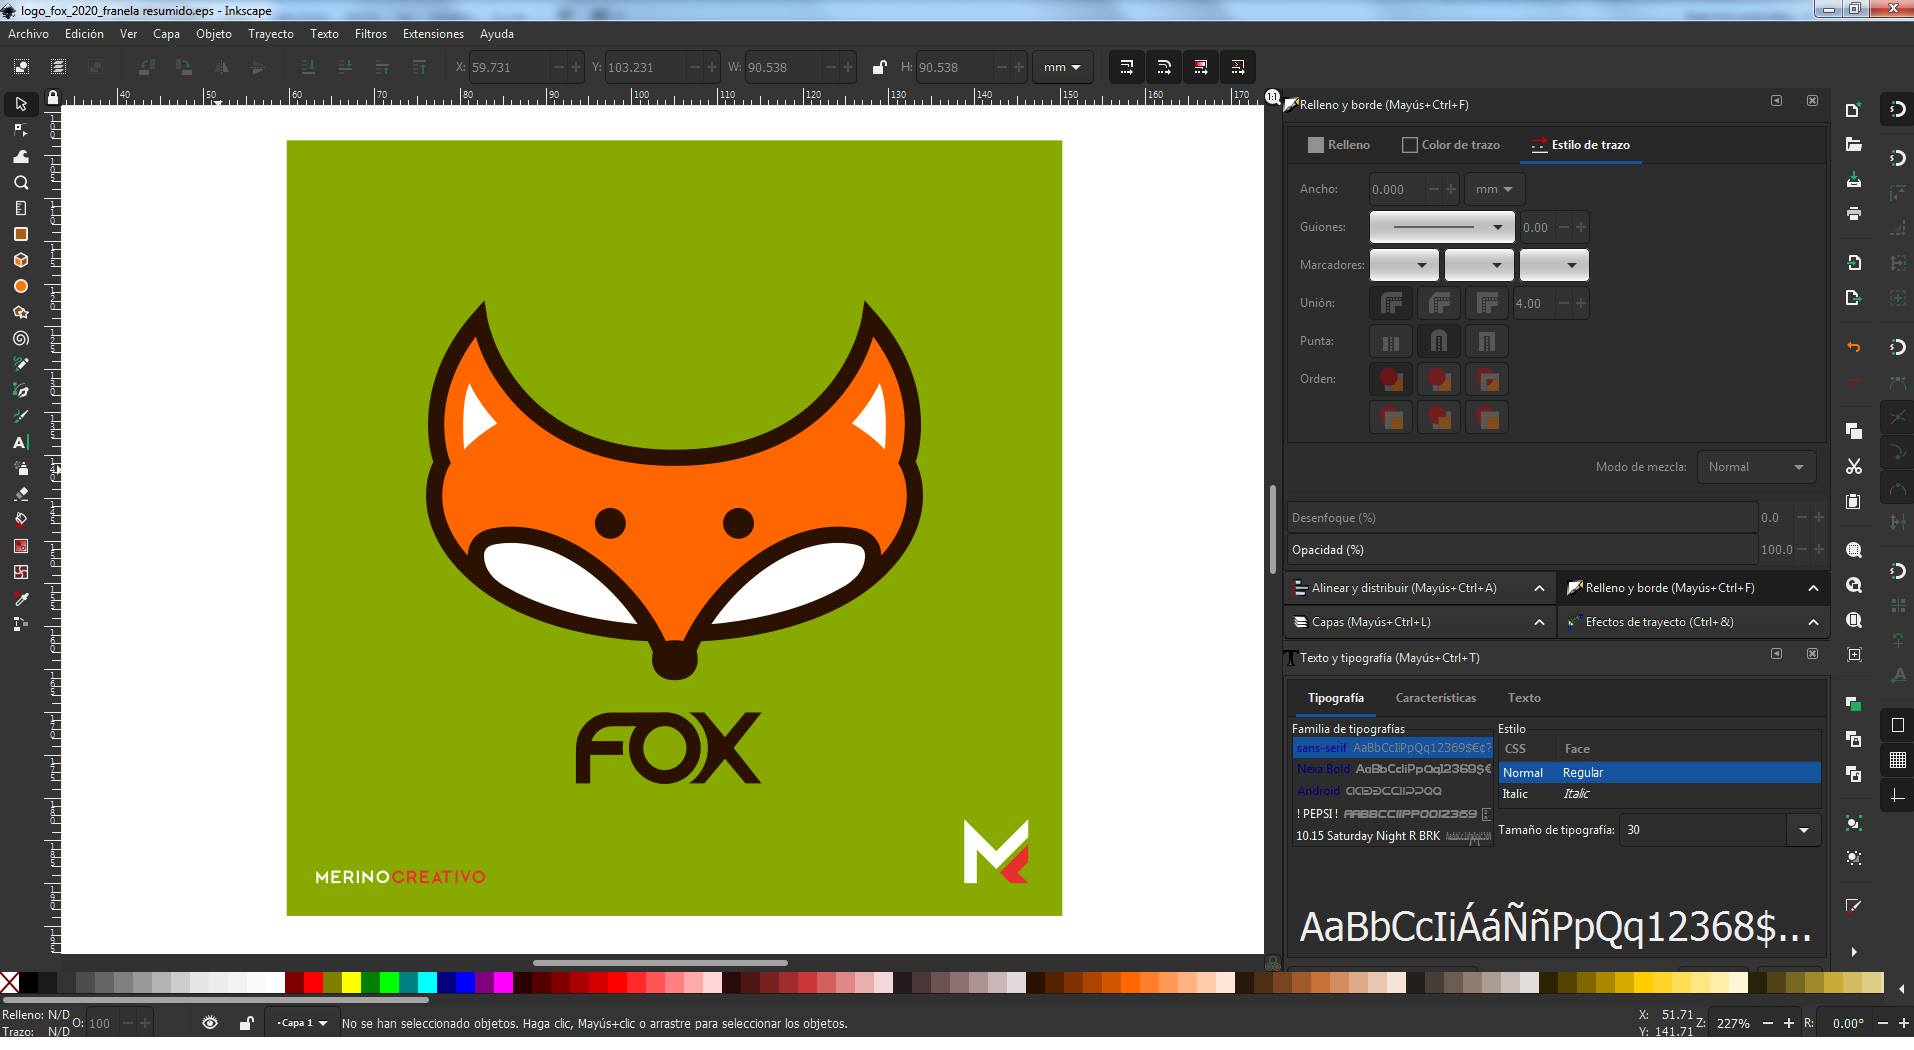Select the Ellipse circle tool
Viewport: 1914px width, 1050px height.
pos(20,286)
